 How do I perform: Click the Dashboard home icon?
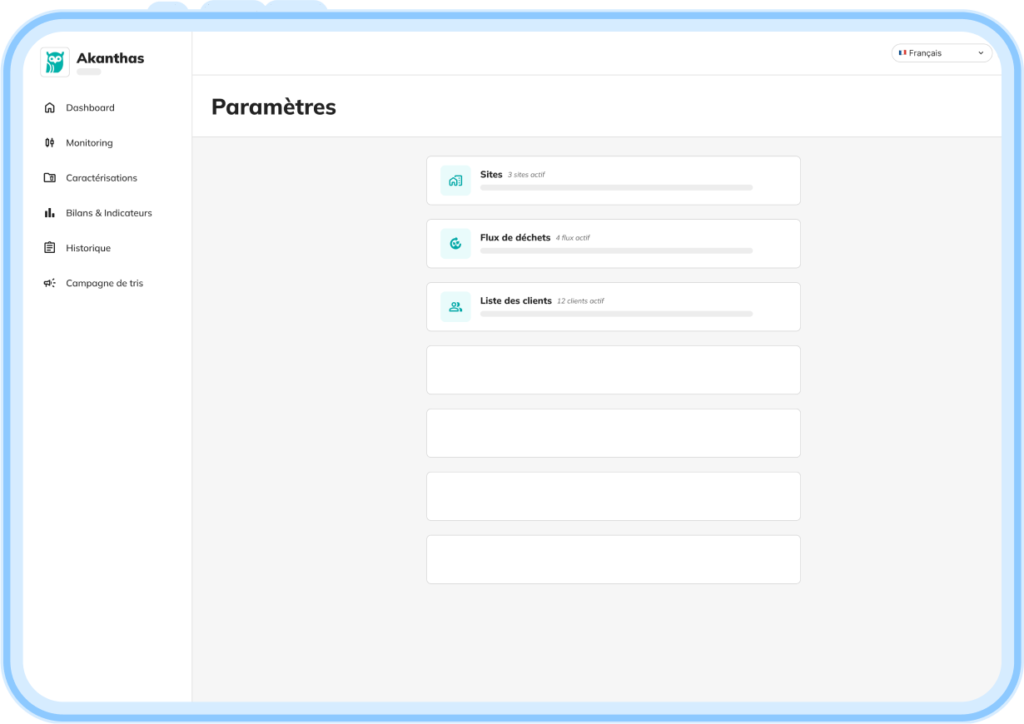click(50, 108)
